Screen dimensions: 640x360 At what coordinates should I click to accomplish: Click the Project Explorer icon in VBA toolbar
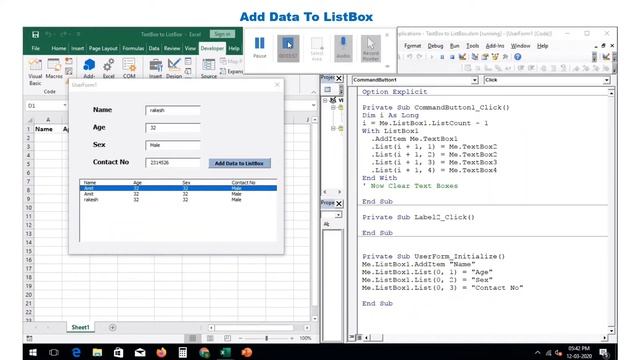point(475,57)
